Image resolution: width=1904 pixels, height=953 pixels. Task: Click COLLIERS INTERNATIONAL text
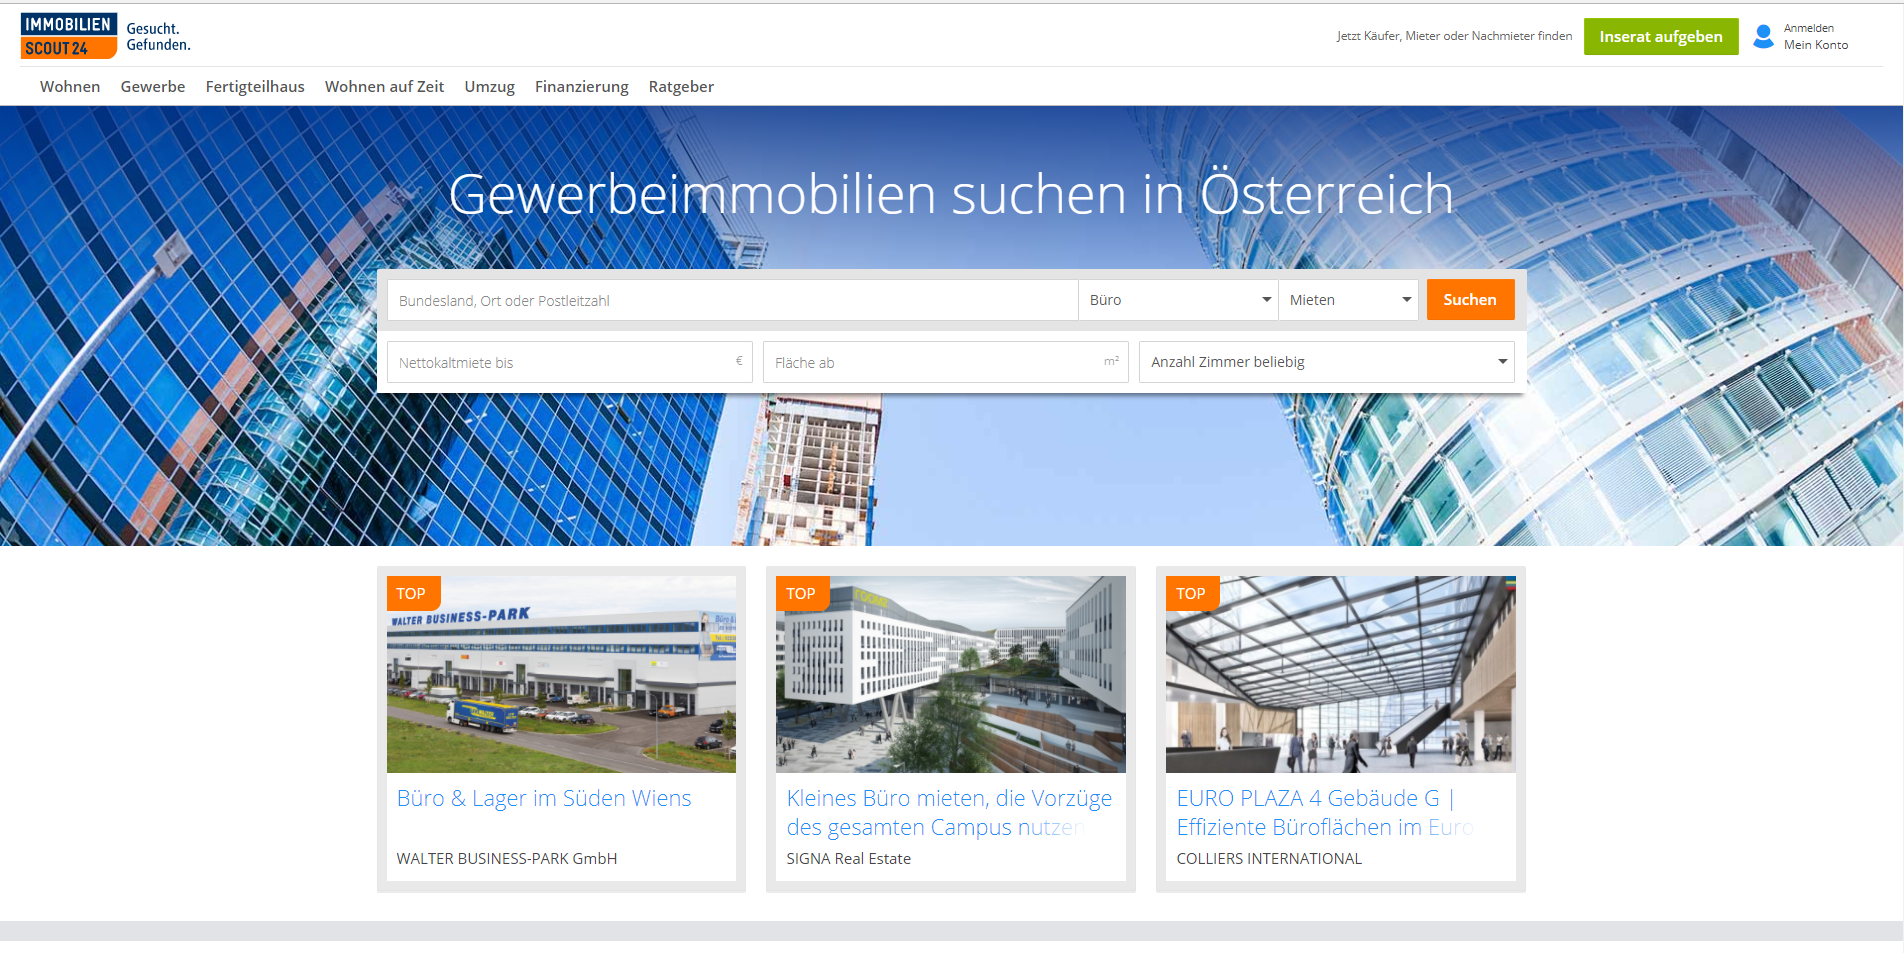(1269, 858)
